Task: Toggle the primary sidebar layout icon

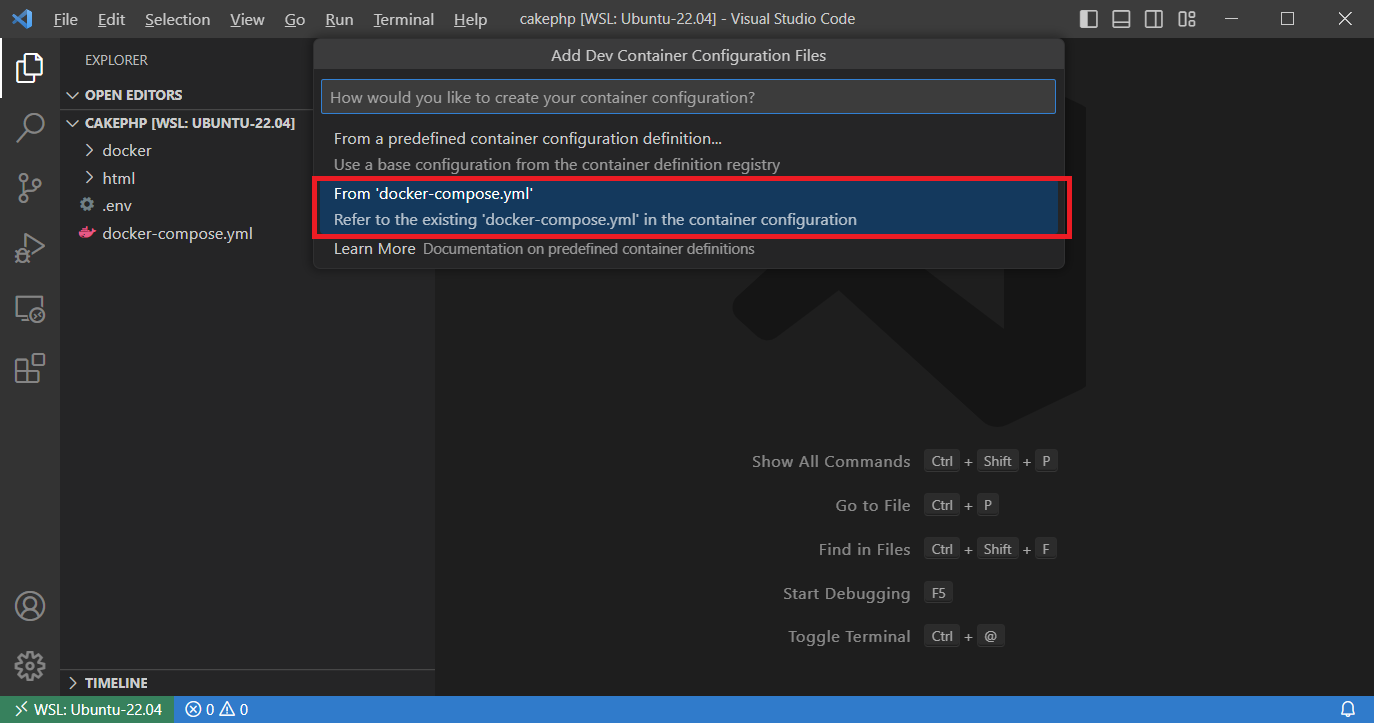Action: tap(1088, 18)
